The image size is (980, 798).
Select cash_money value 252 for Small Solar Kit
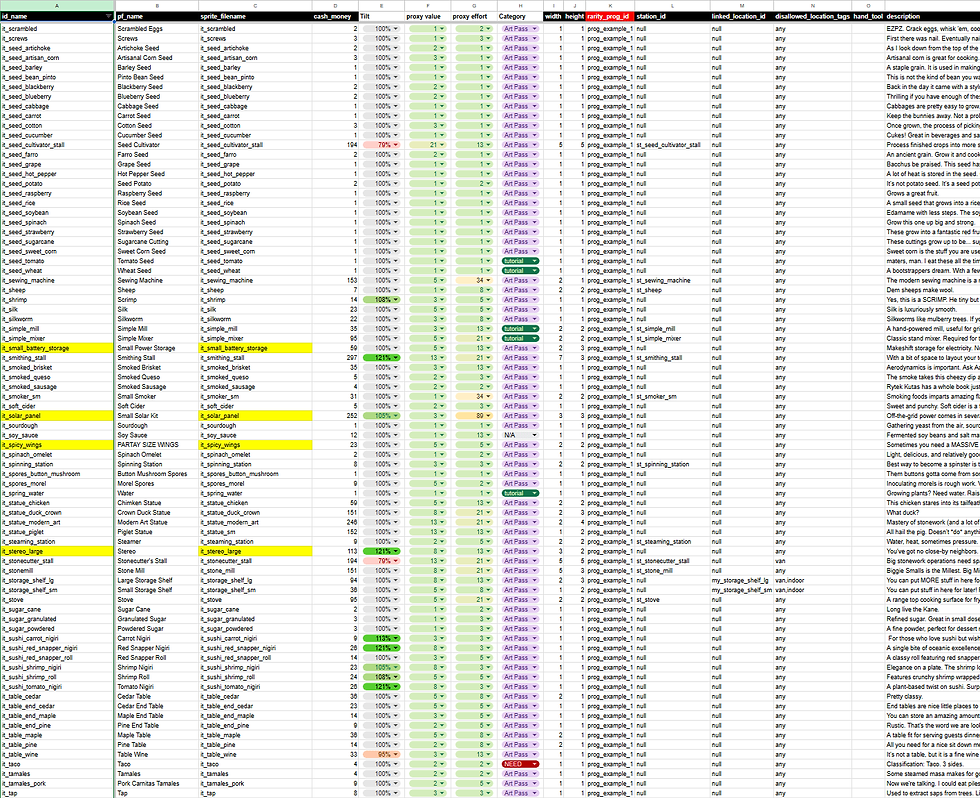pos(335,416)
